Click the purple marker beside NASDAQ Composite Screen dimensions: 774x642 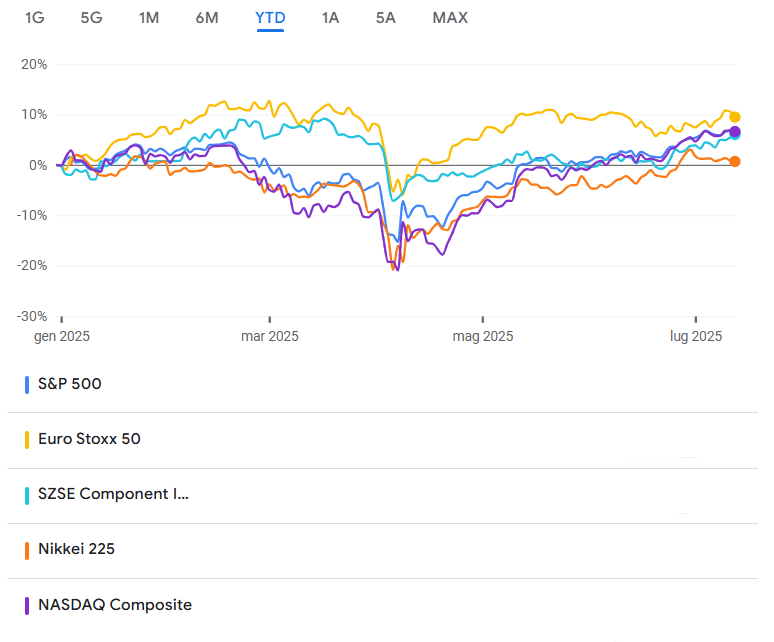(x=26, y=604)
